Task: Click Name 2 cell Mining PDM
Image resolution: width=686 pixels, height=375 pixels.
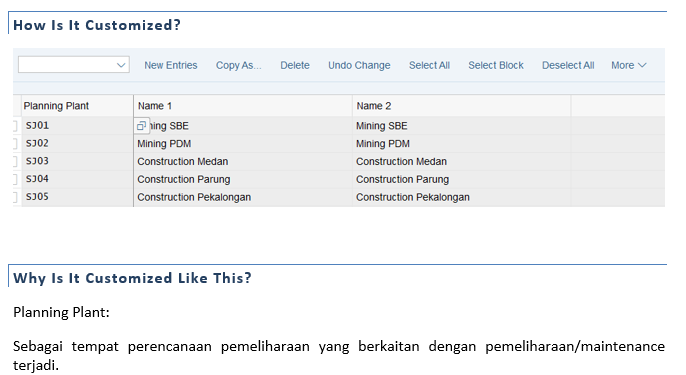Action: coord(462,144)
